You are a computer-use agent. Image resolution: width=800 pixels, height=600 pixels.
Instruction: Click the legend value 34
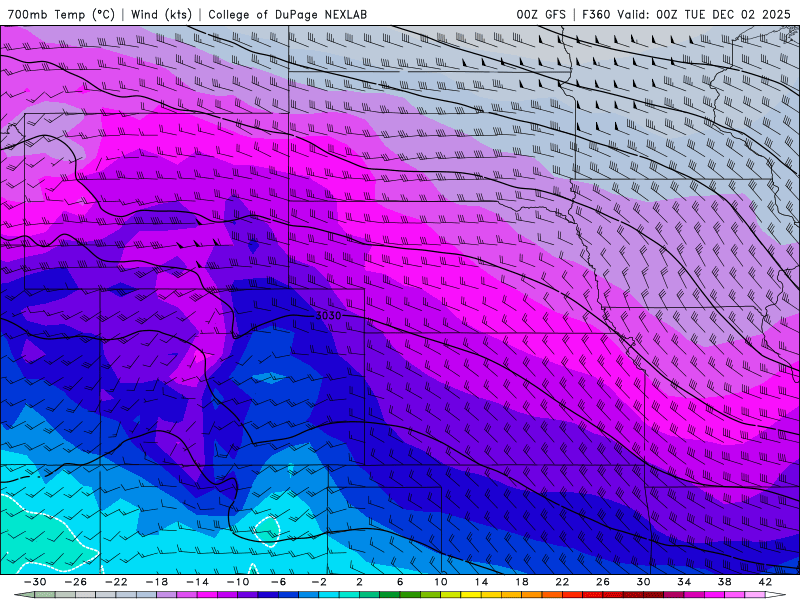click(684, 582)
